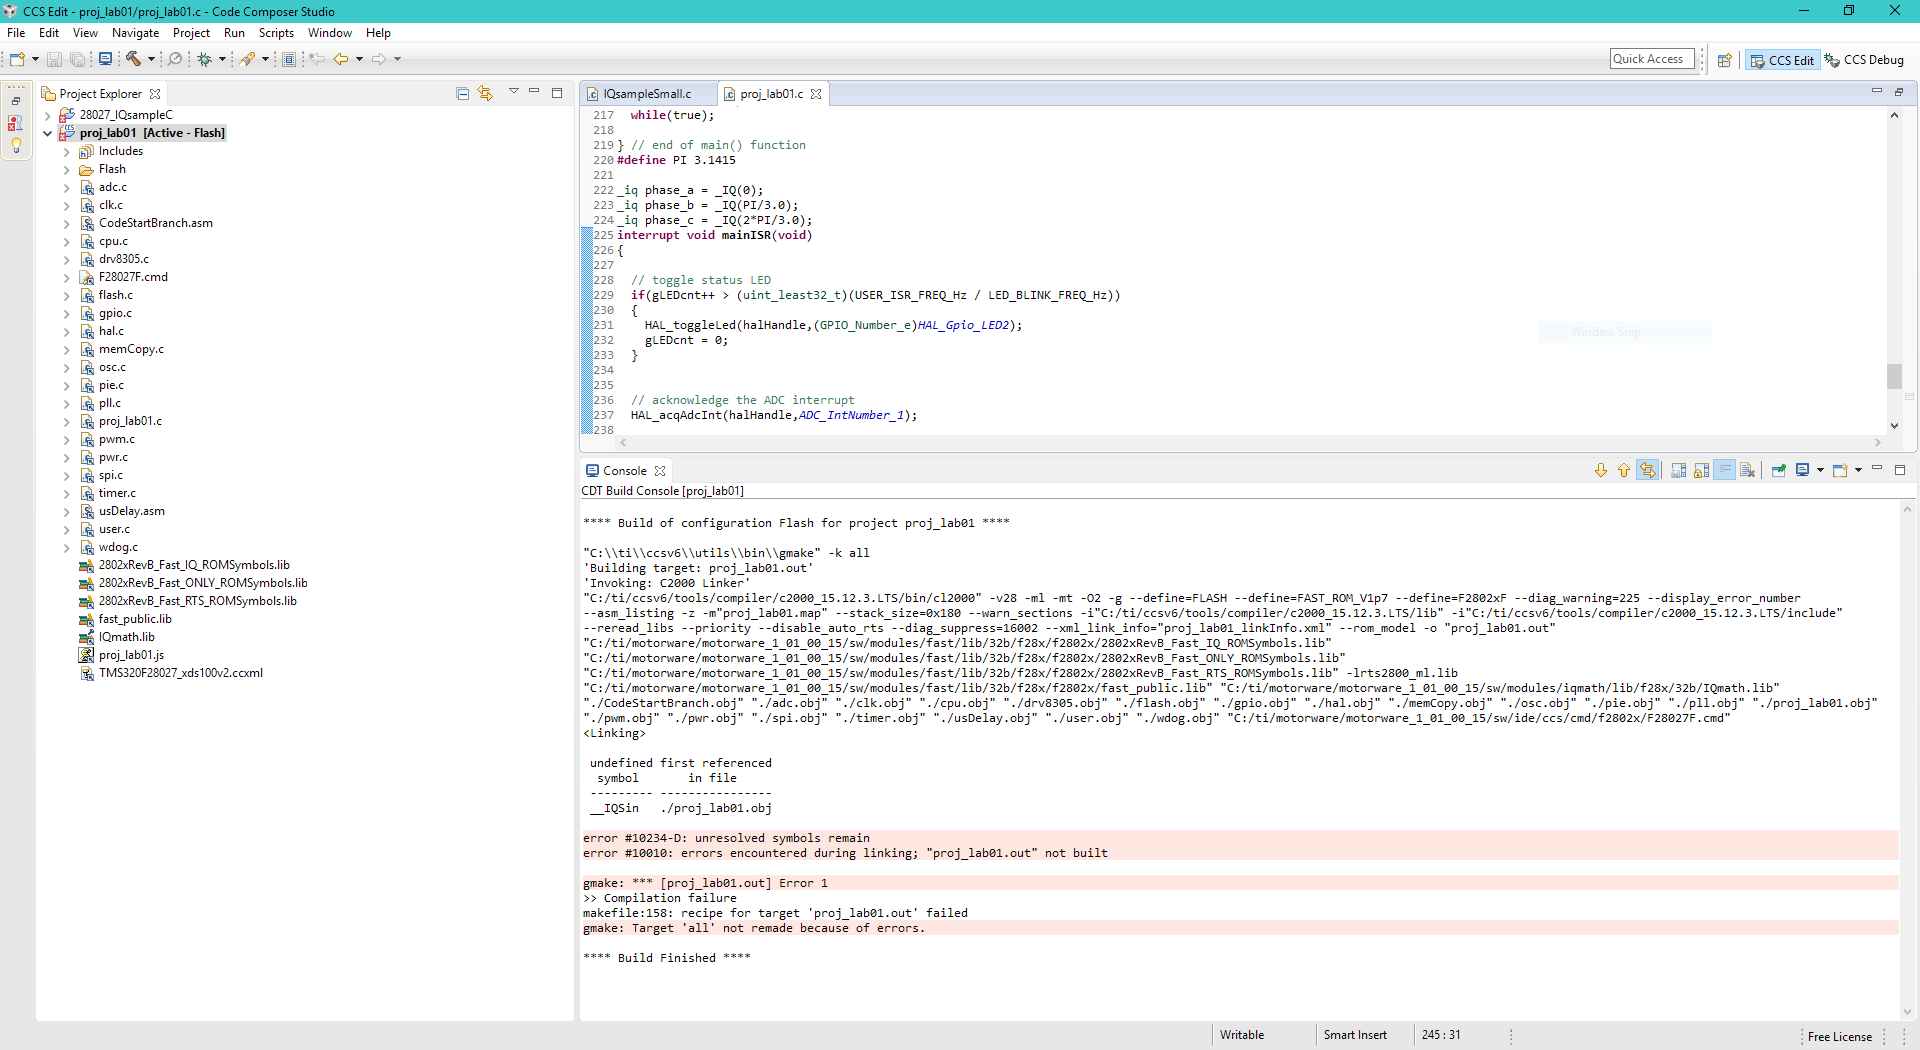1920x1050 pixels.
Task: Open the Open Console dropdown arrow
Action: click(1858, 470)
